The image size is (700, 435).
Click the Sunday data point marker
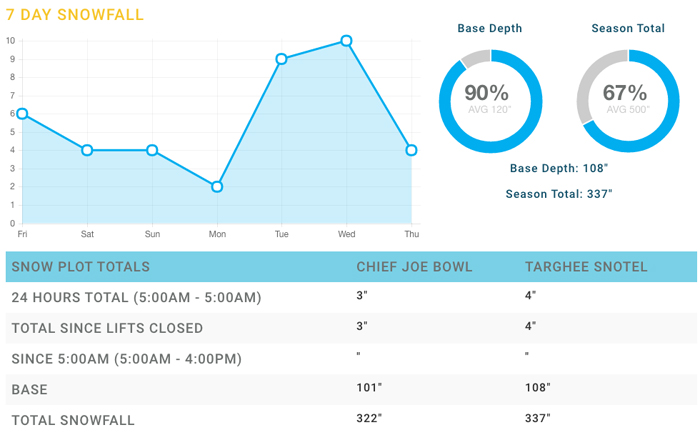(152, 150)
